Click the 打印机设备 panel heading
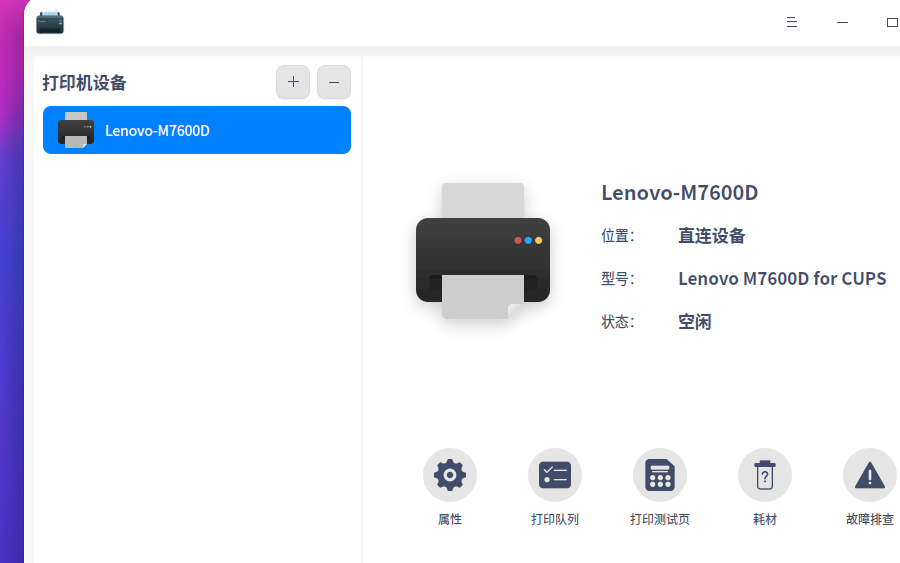The width and height of the screenshot is (900, 563). click(x=84, y=83)
